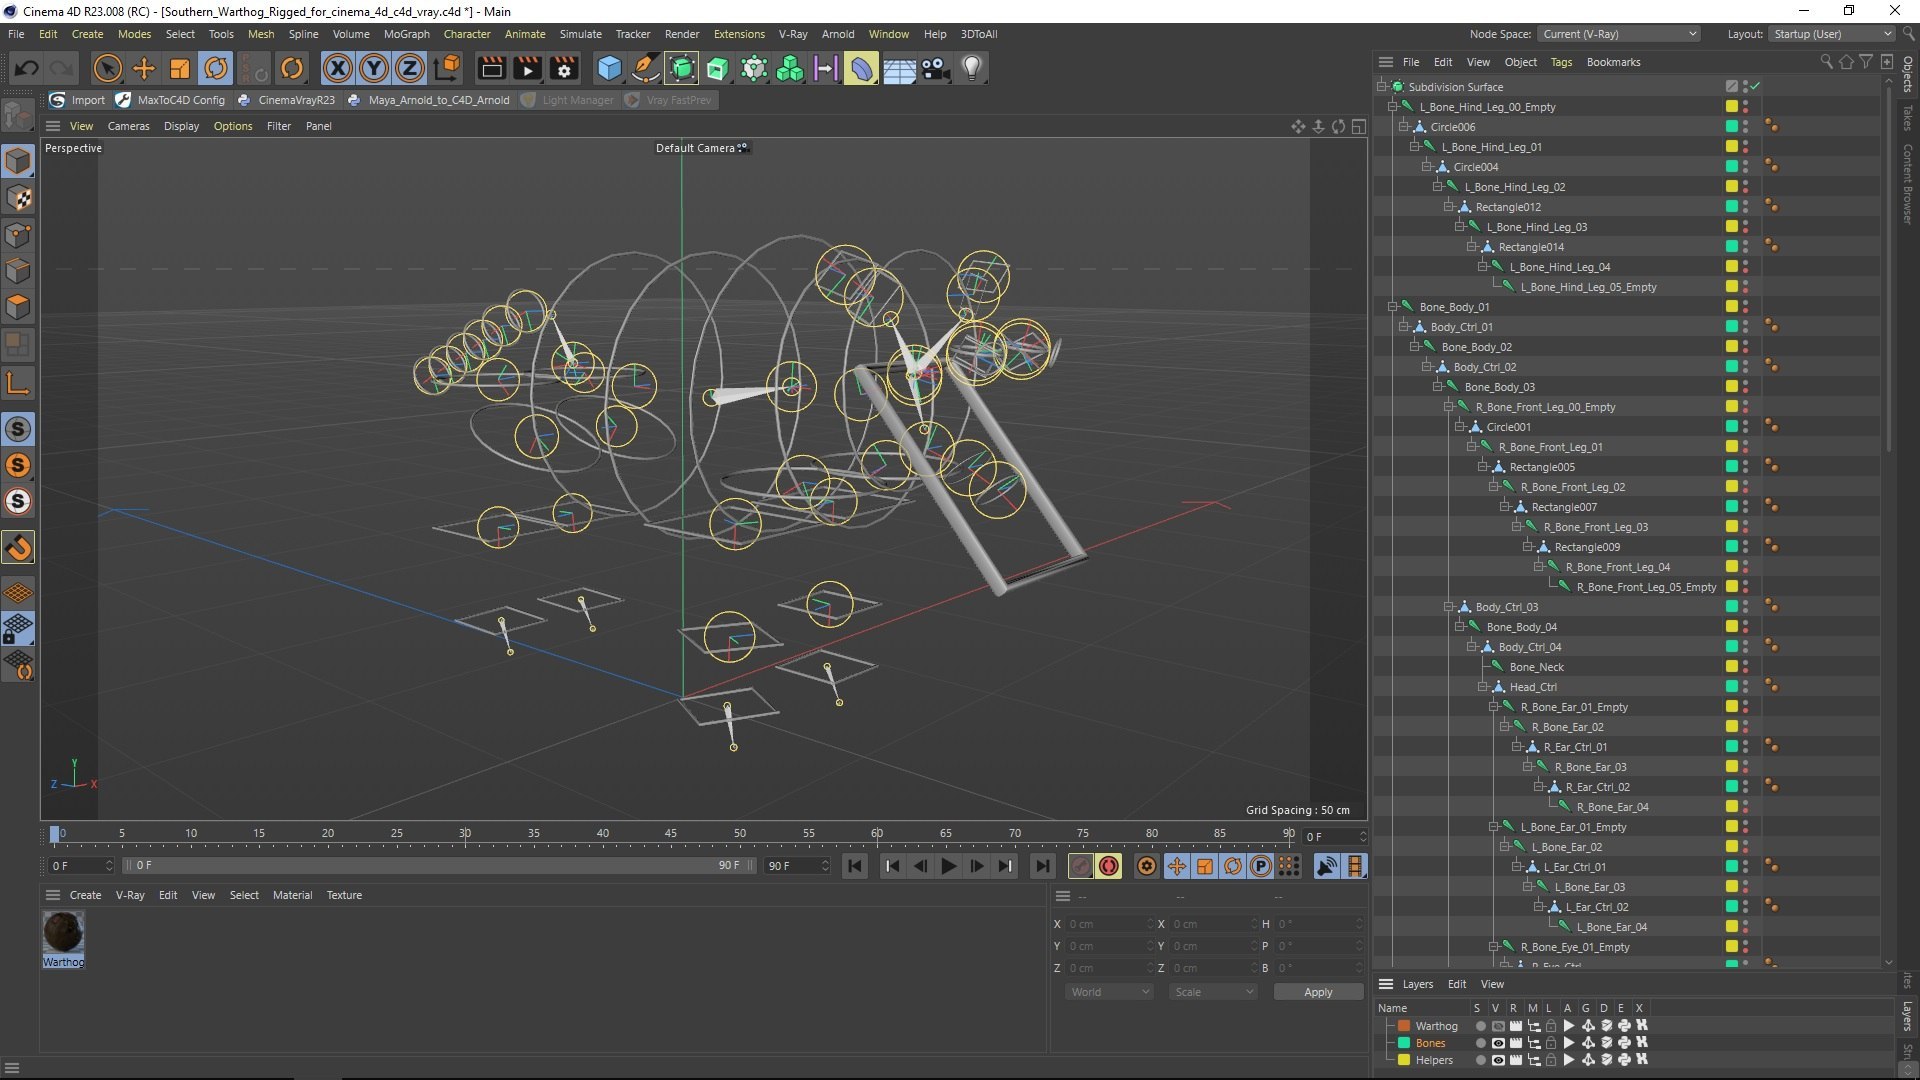This screenshot has height=1080, width=1920.
Task: Click Maya_Arnold_to_C4D_Arnold button
Action: point(428,100)
